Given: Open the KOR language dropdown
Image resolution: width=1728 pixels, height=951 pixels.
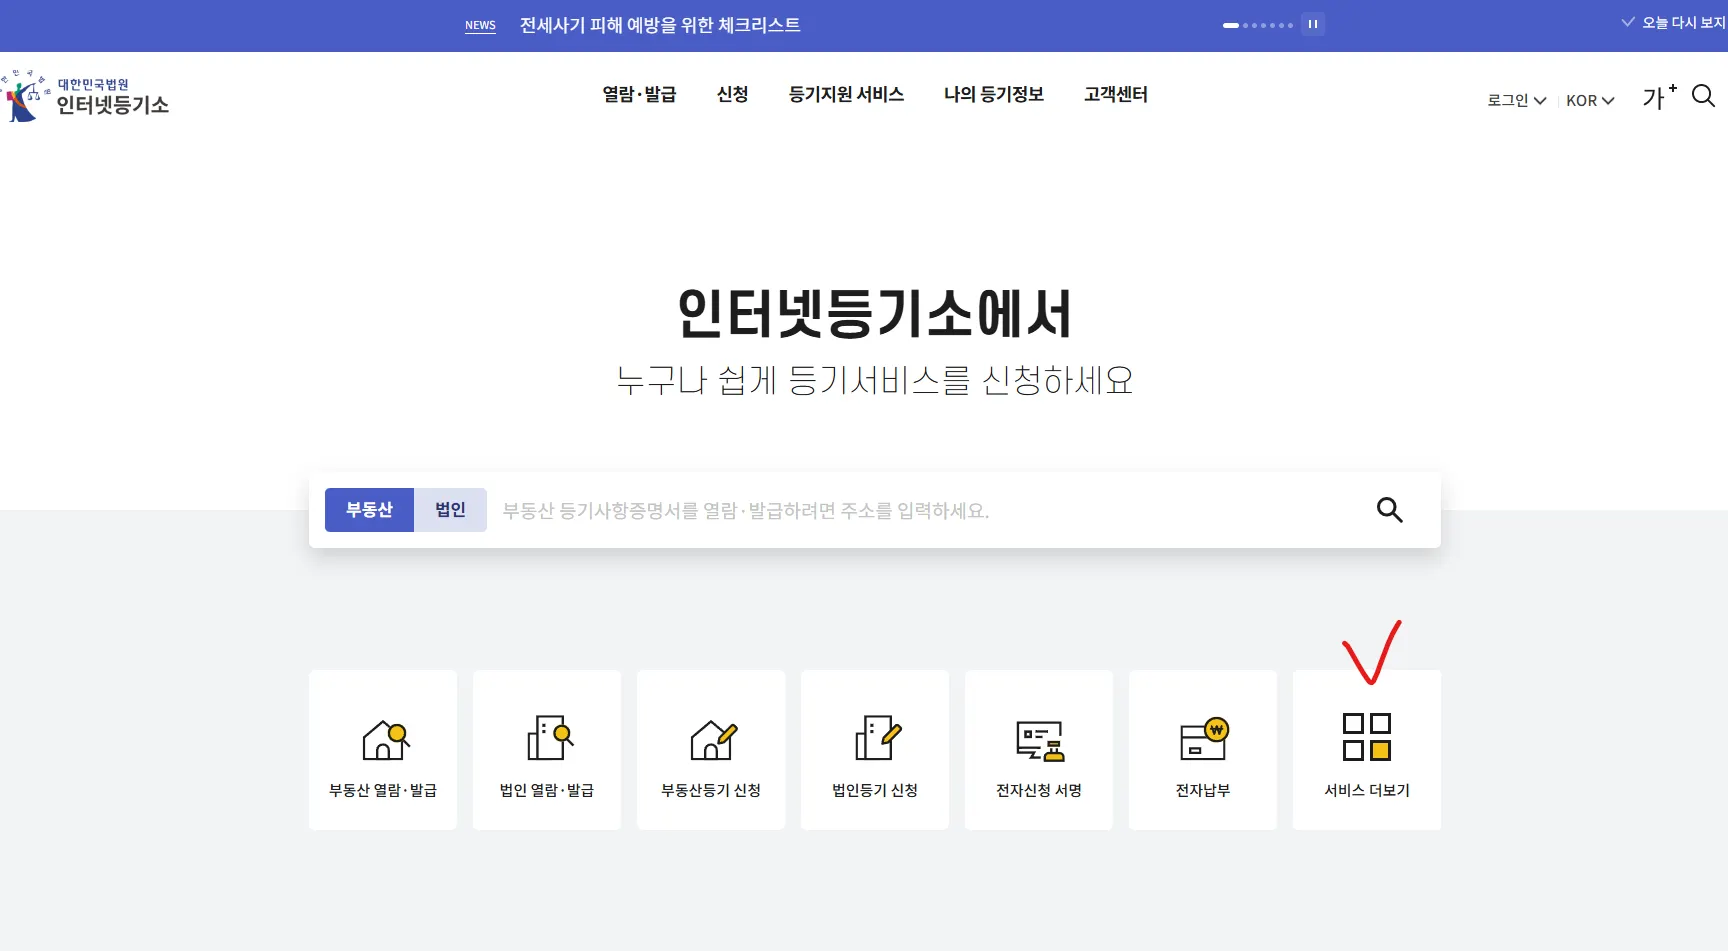Looking at the screenshot, I should tap(1590, 100).
